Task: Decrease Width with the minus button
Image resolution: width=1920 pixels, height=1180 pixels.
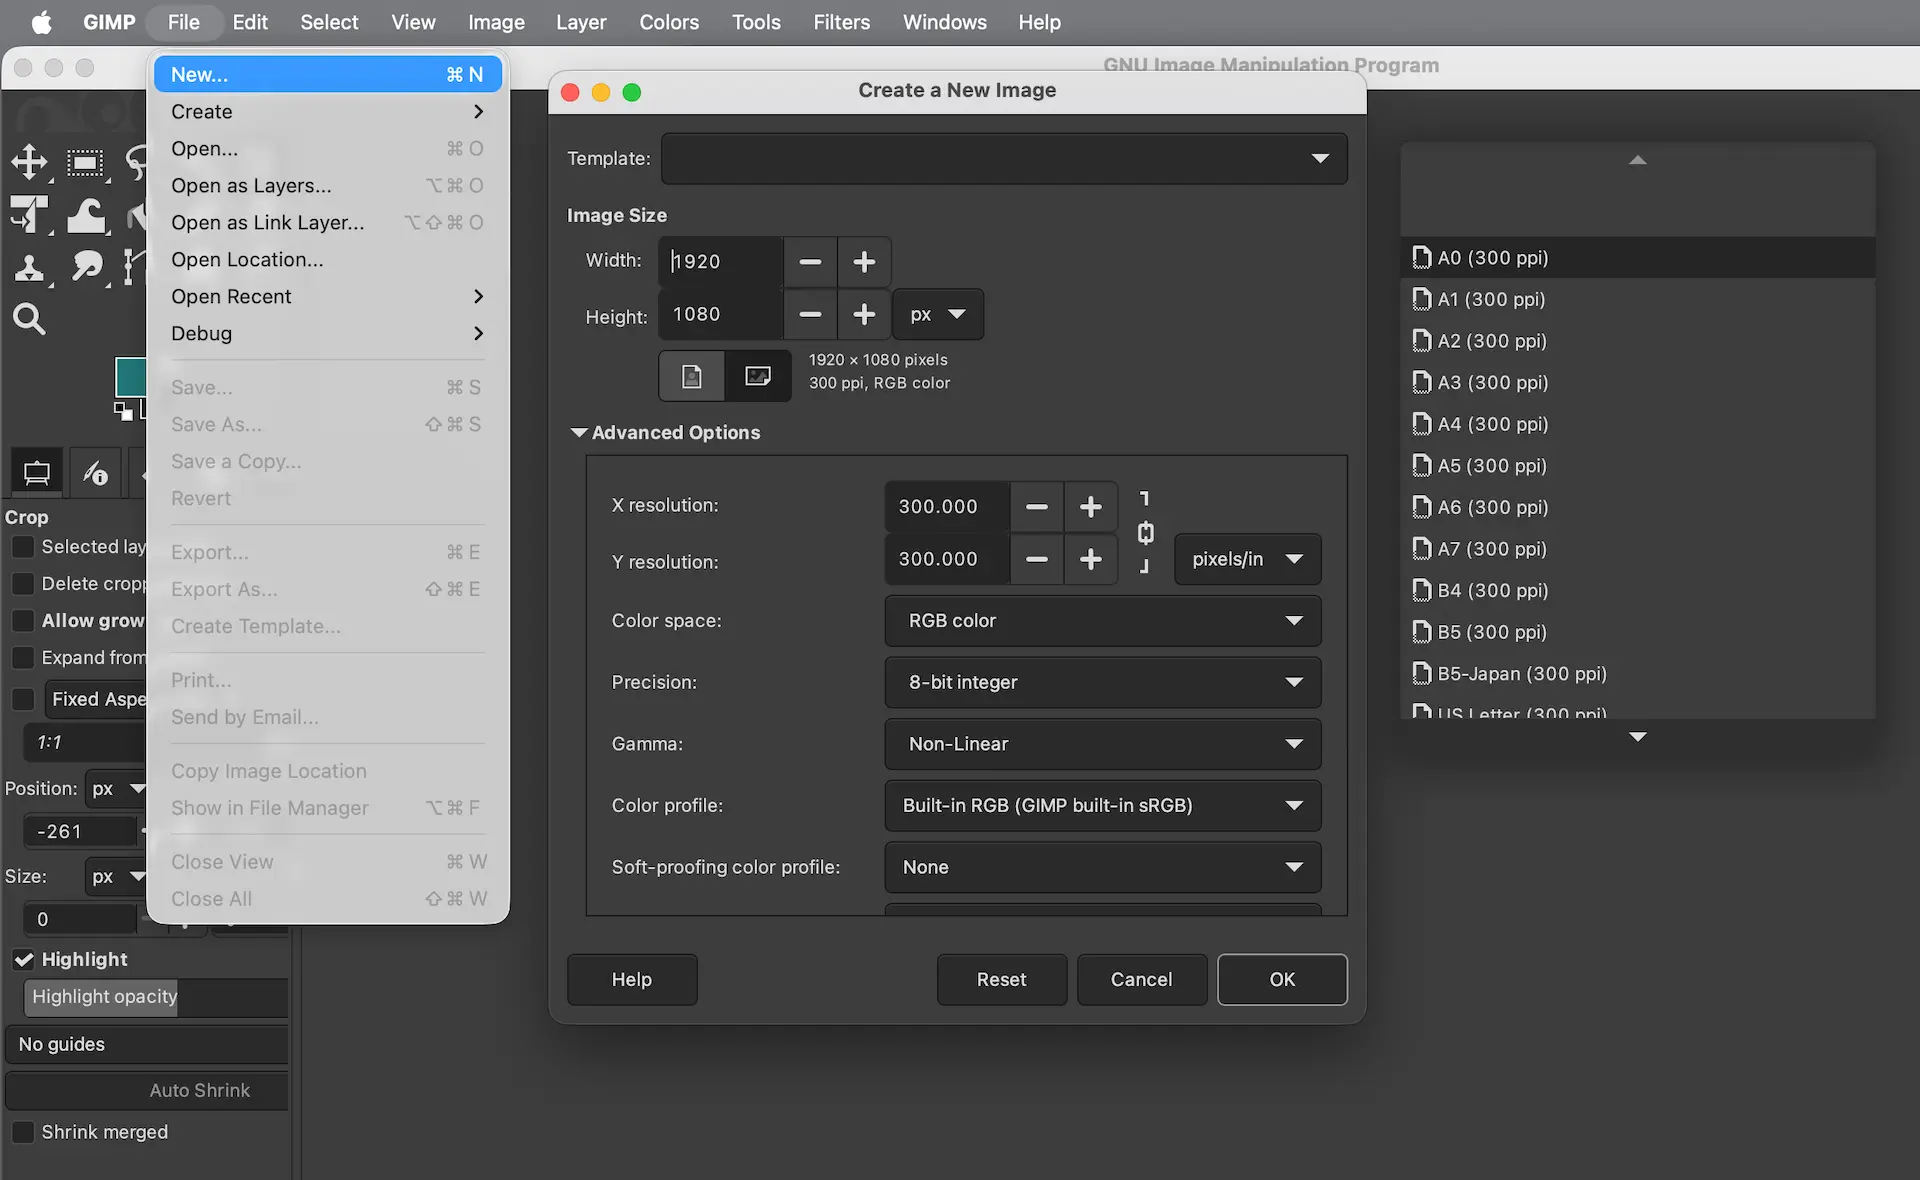Action: coord(810,262)
